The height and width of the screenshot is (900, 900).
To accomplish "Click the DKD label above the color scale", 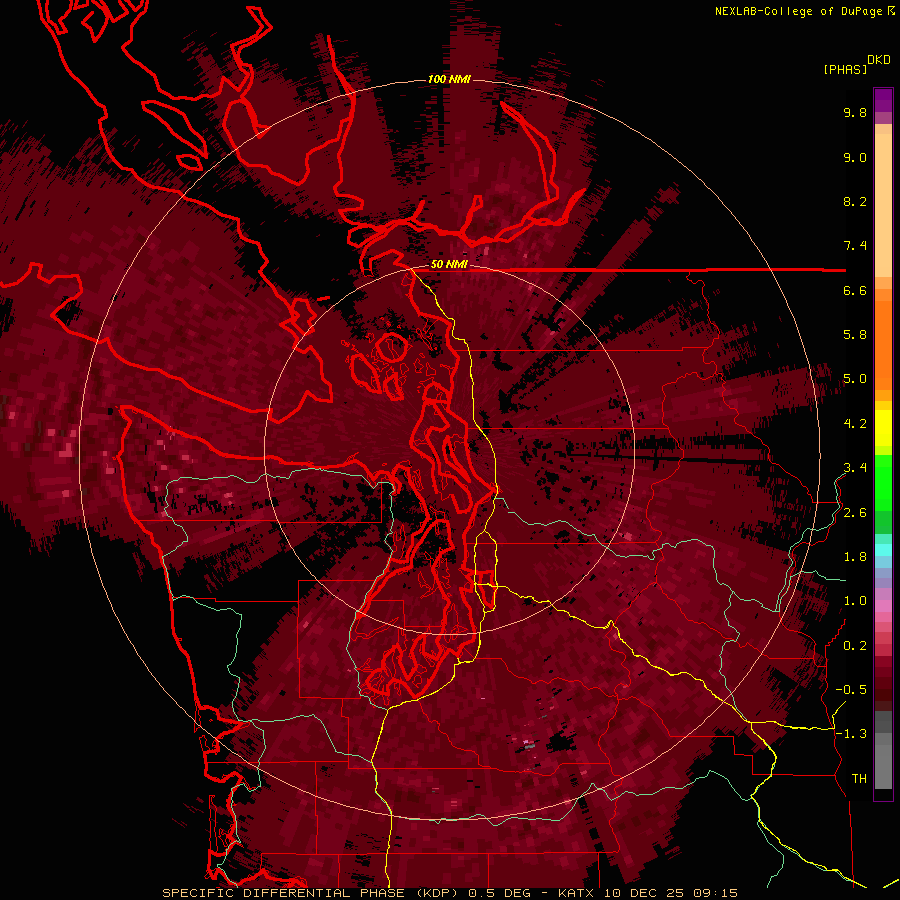I will pos(879,60).
